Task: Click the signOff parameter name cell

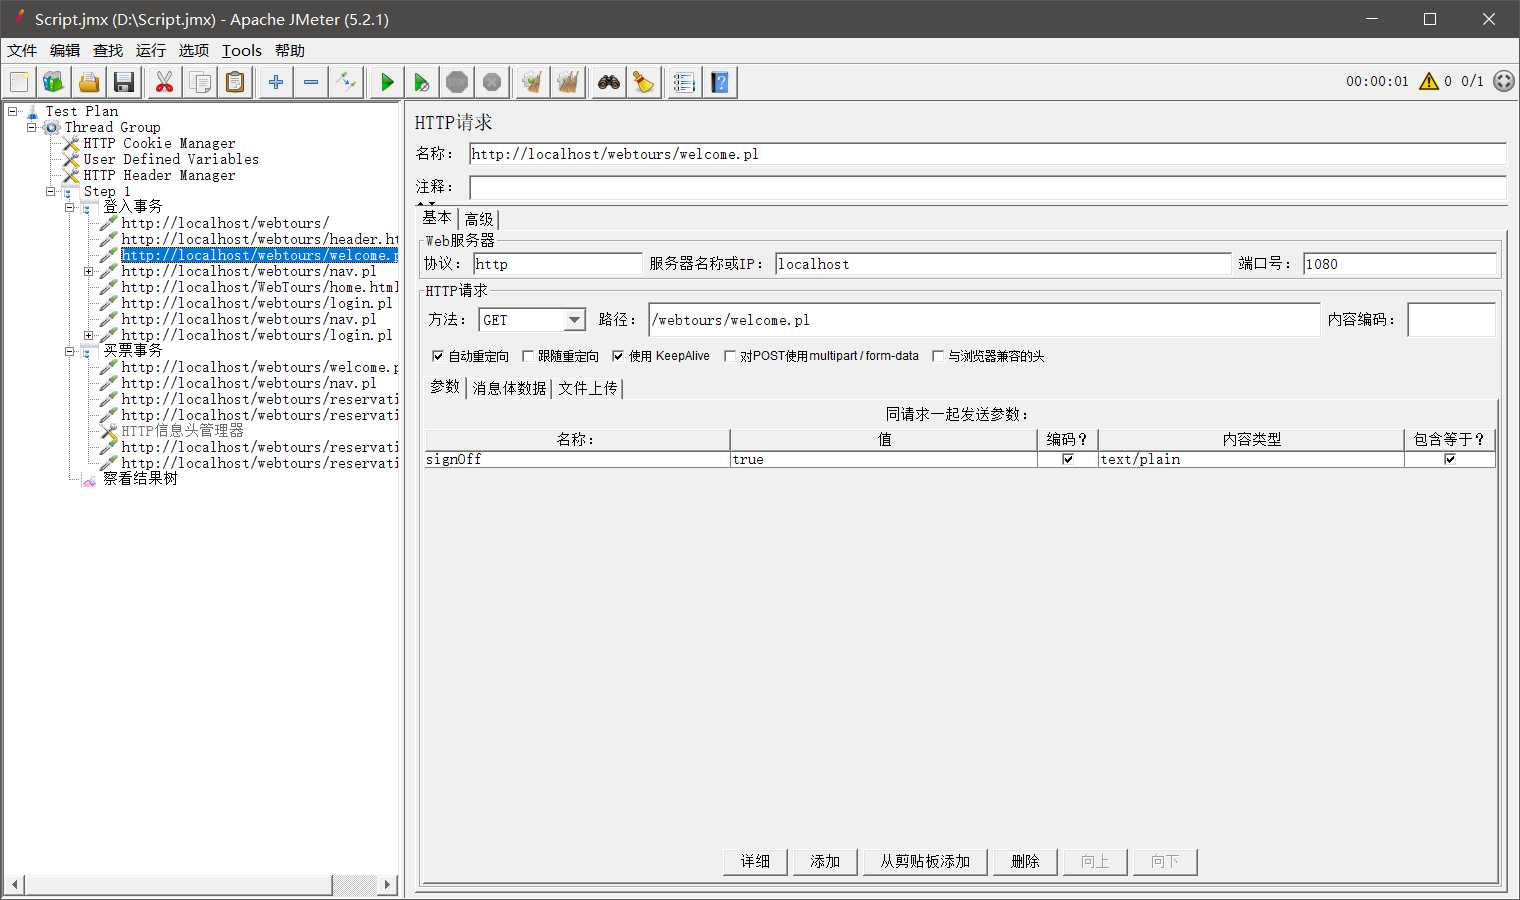Action: (577, 459)
